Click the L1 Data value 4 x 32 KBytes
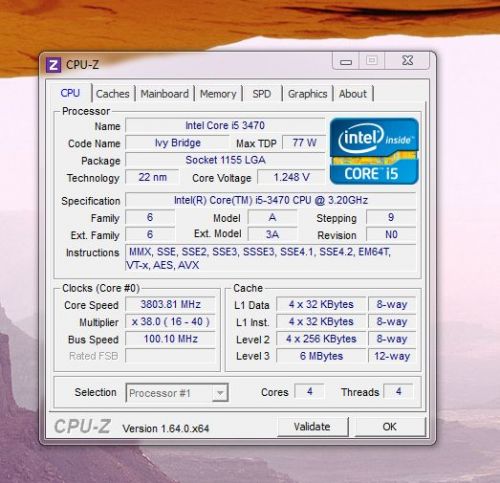 click(x=321, y=304)
